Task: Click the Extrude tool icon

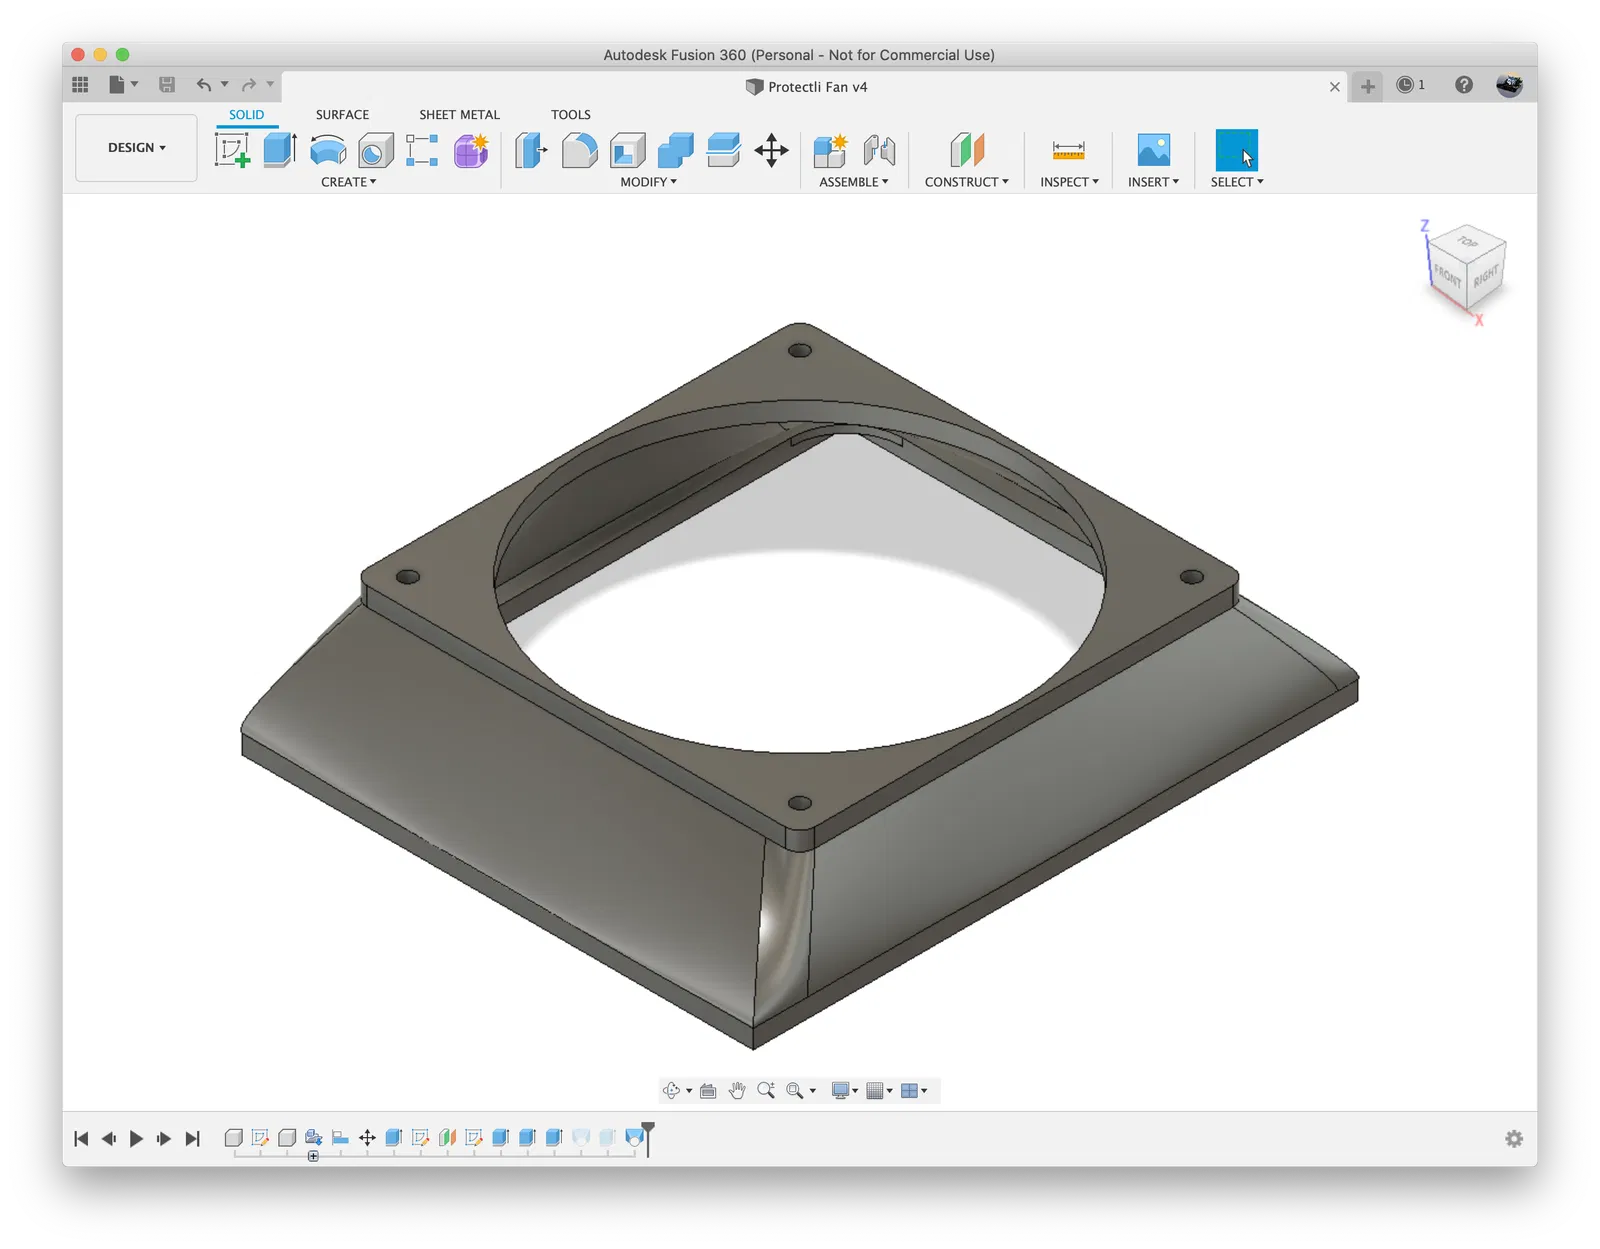Action: pos(280,150)
